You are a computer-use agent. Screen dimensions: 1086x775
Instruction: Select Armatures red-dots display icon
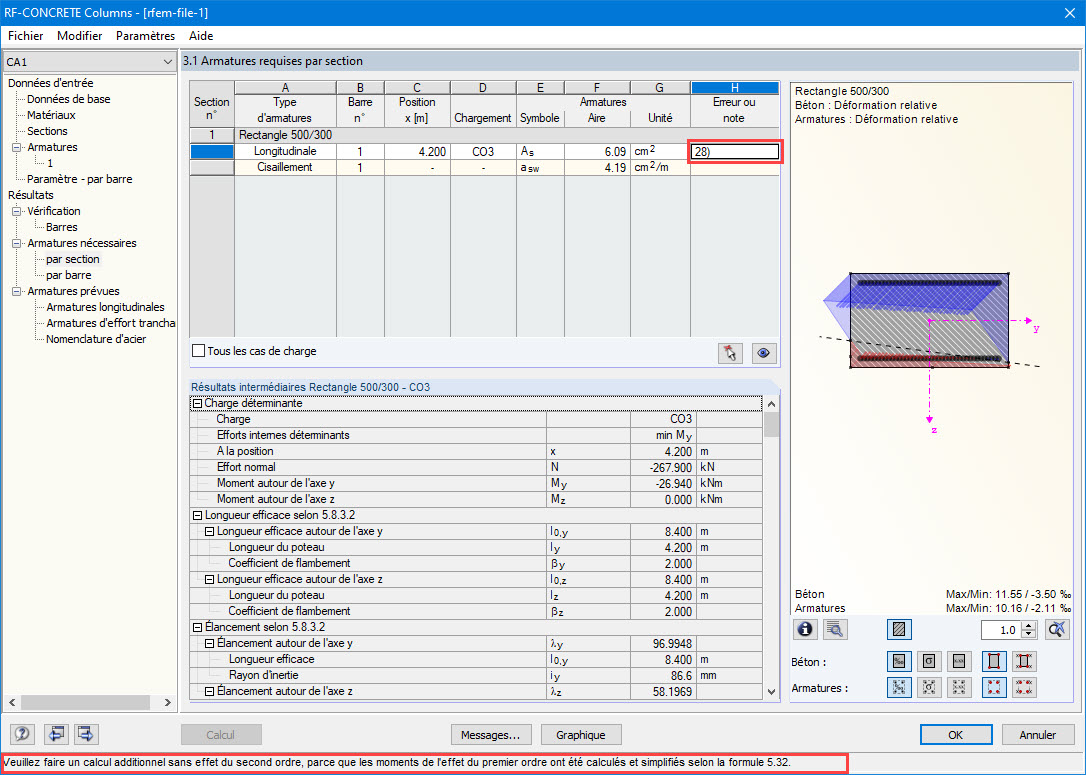coord(994,687)
